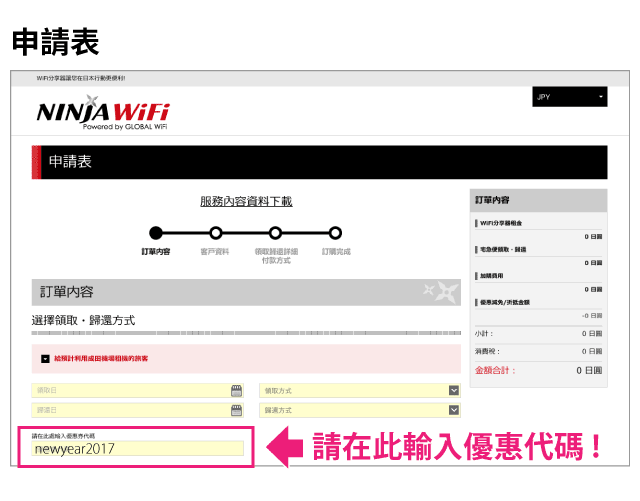This screenshot has width=640, height=501.
Task: Select the 訂購完成 progress step
Action: coord(336,241)
